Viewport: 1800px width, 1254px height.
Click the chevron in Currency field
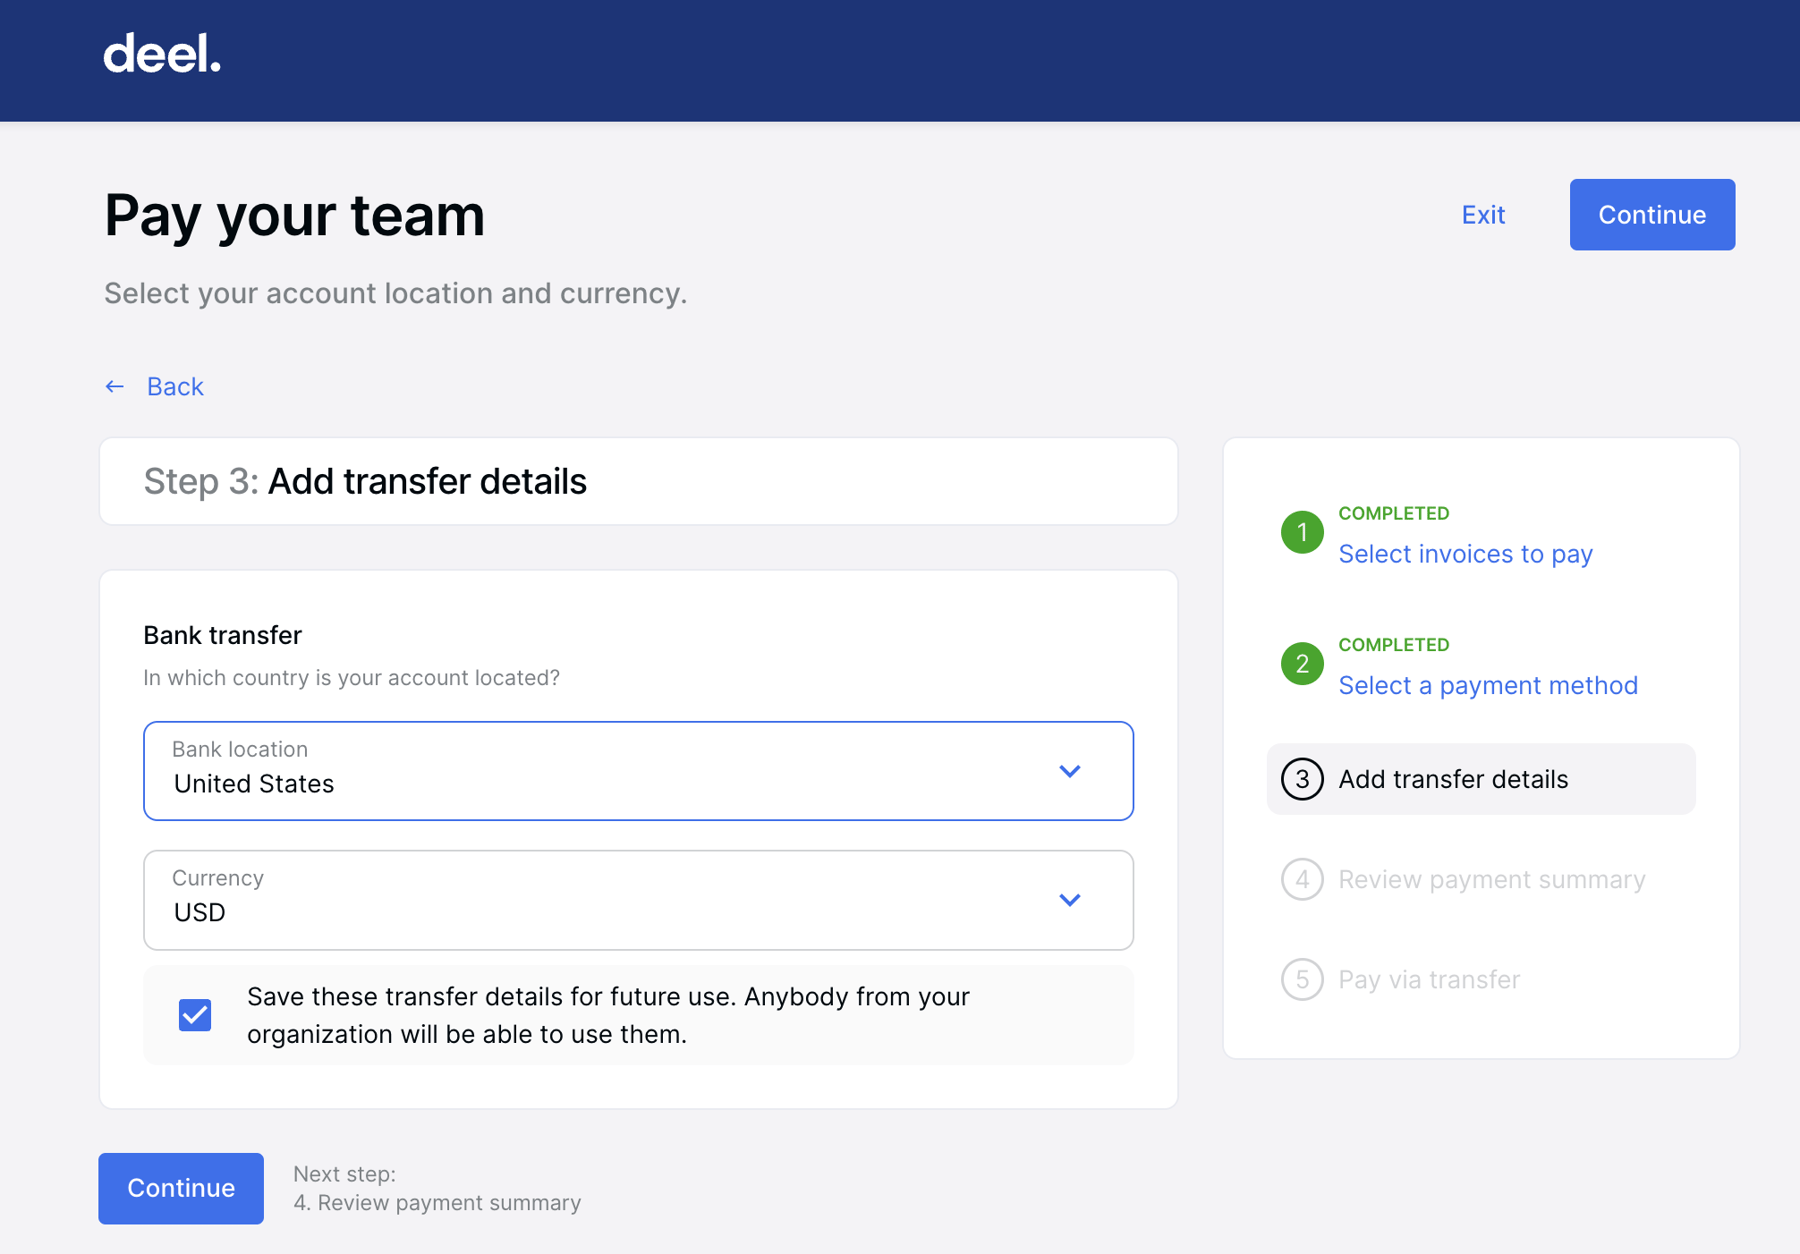[1069, 900]
